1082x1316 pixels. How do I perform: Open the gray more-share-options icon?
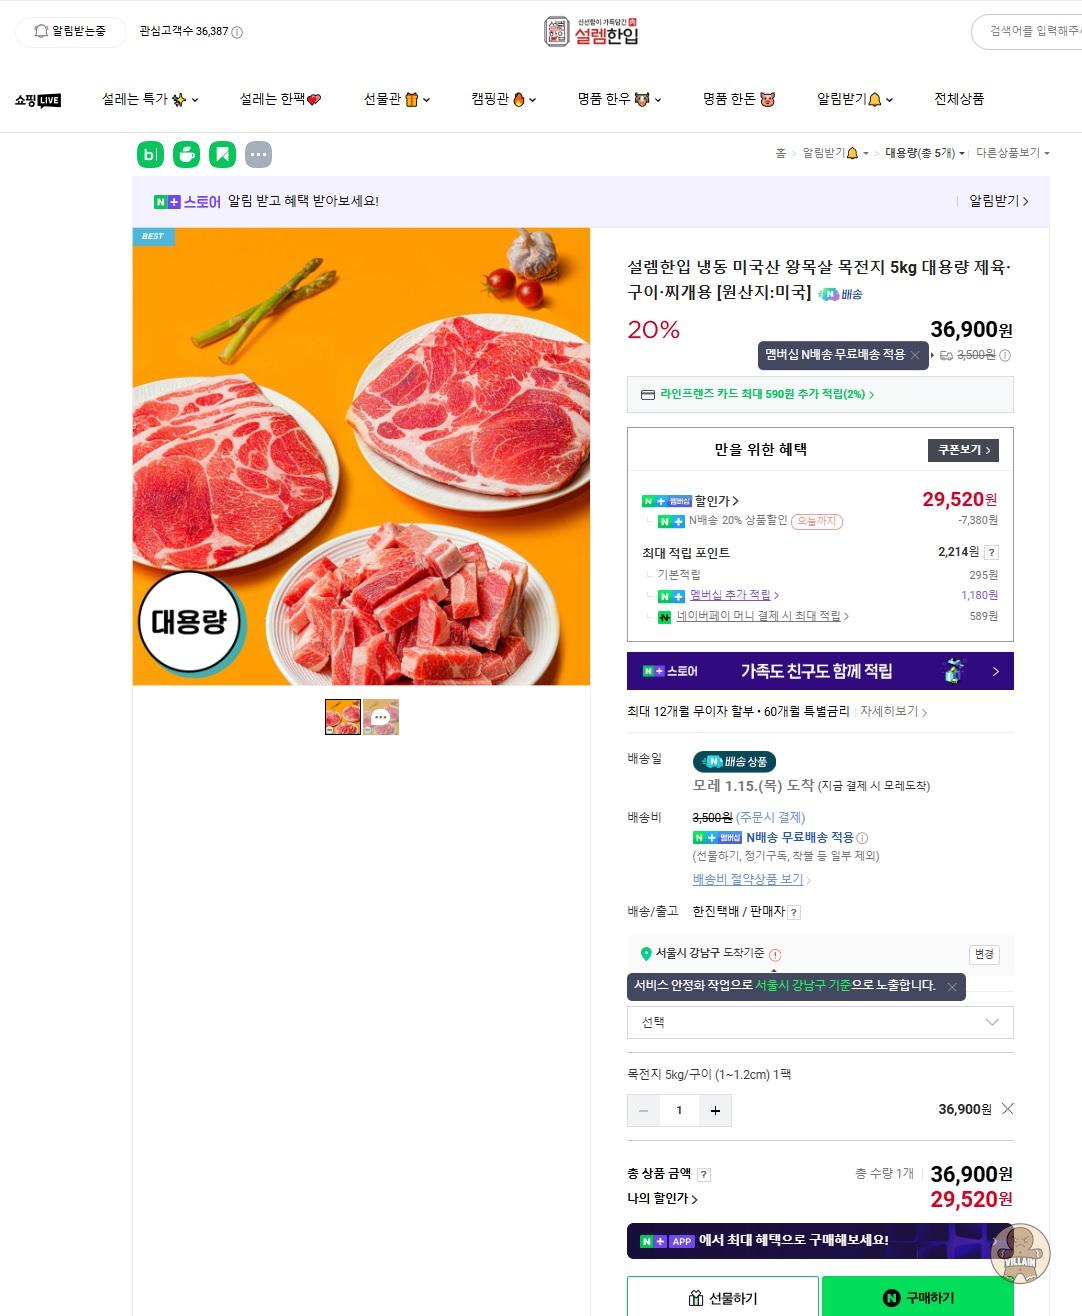(258, 154)
